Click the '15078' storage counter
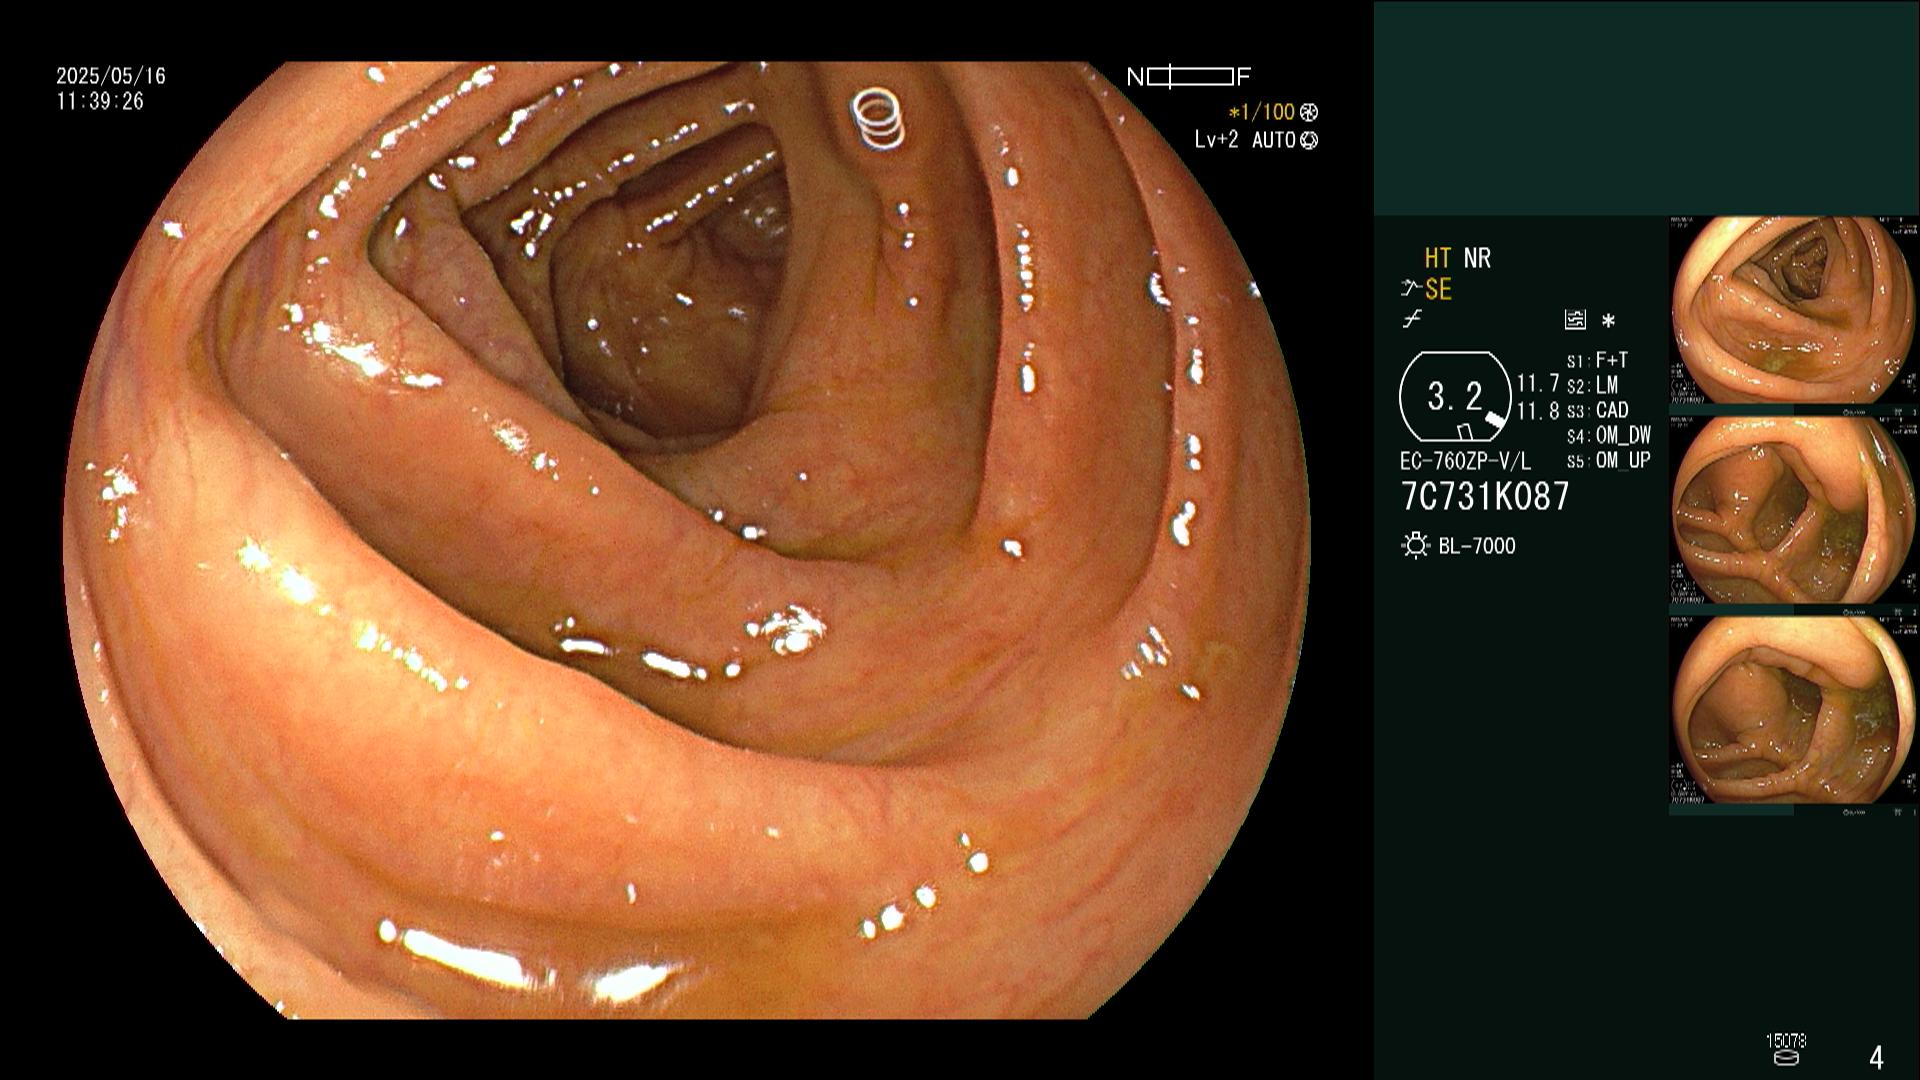Screen dimensions: 1920x1080 1786,1041
